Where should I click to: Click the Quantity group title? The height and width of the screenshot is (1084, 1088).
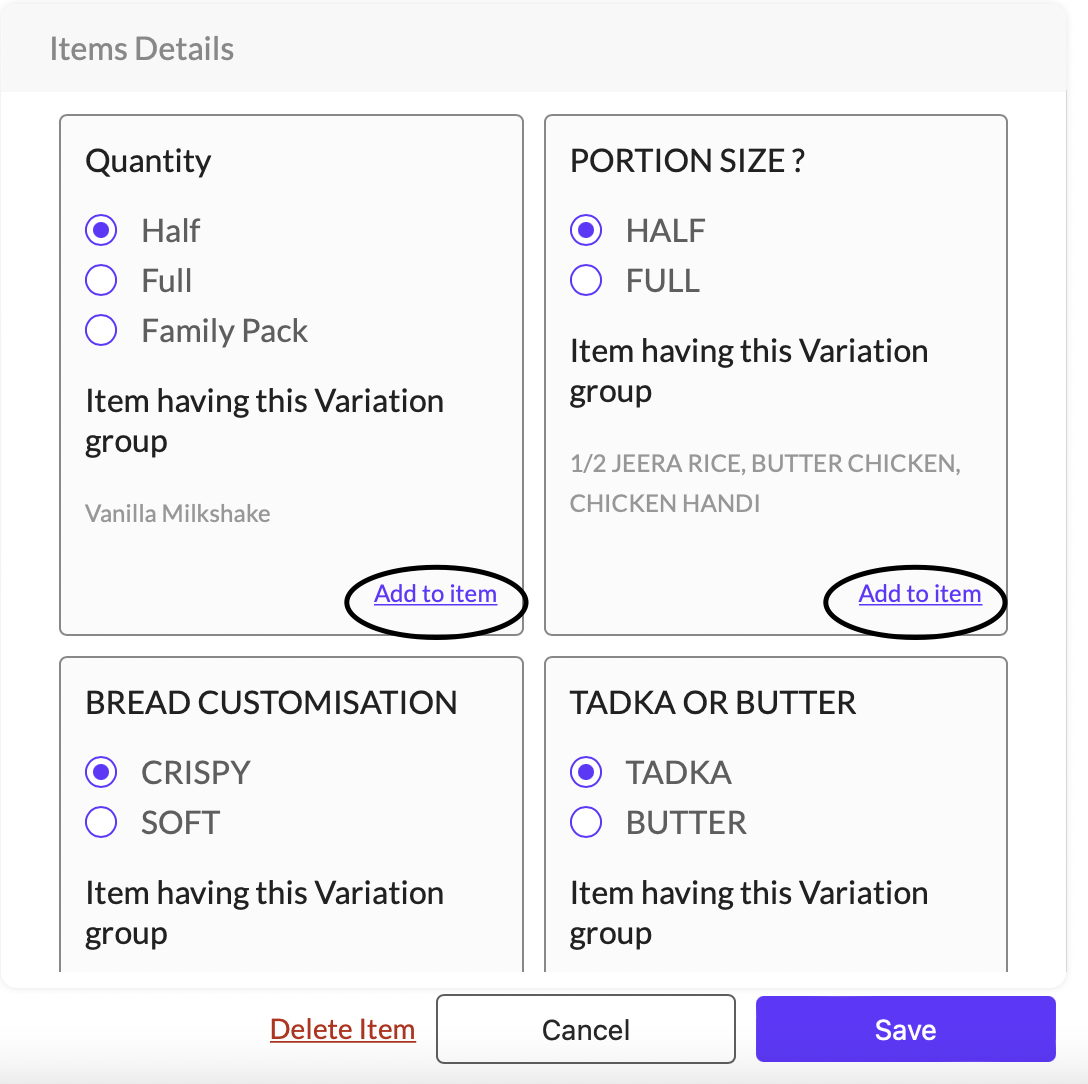coord(149,161)
